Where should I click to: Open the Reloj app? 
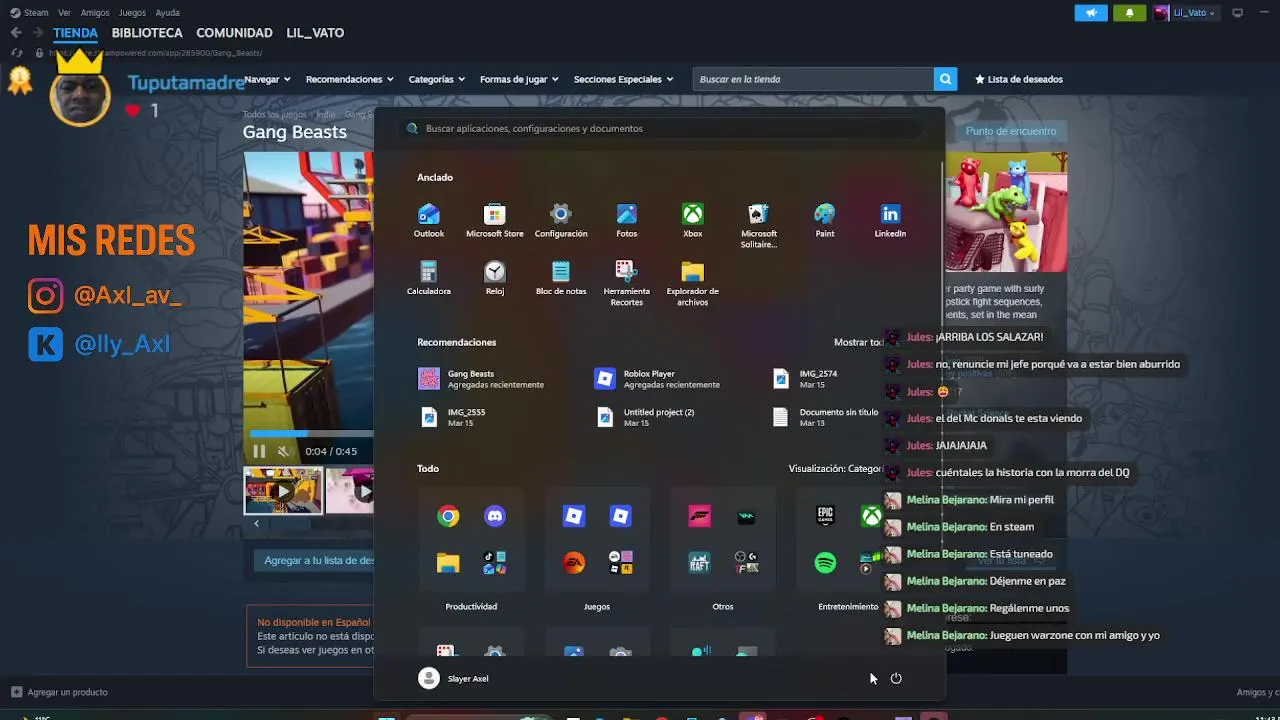pyautogui.click(x=495, y=279)
